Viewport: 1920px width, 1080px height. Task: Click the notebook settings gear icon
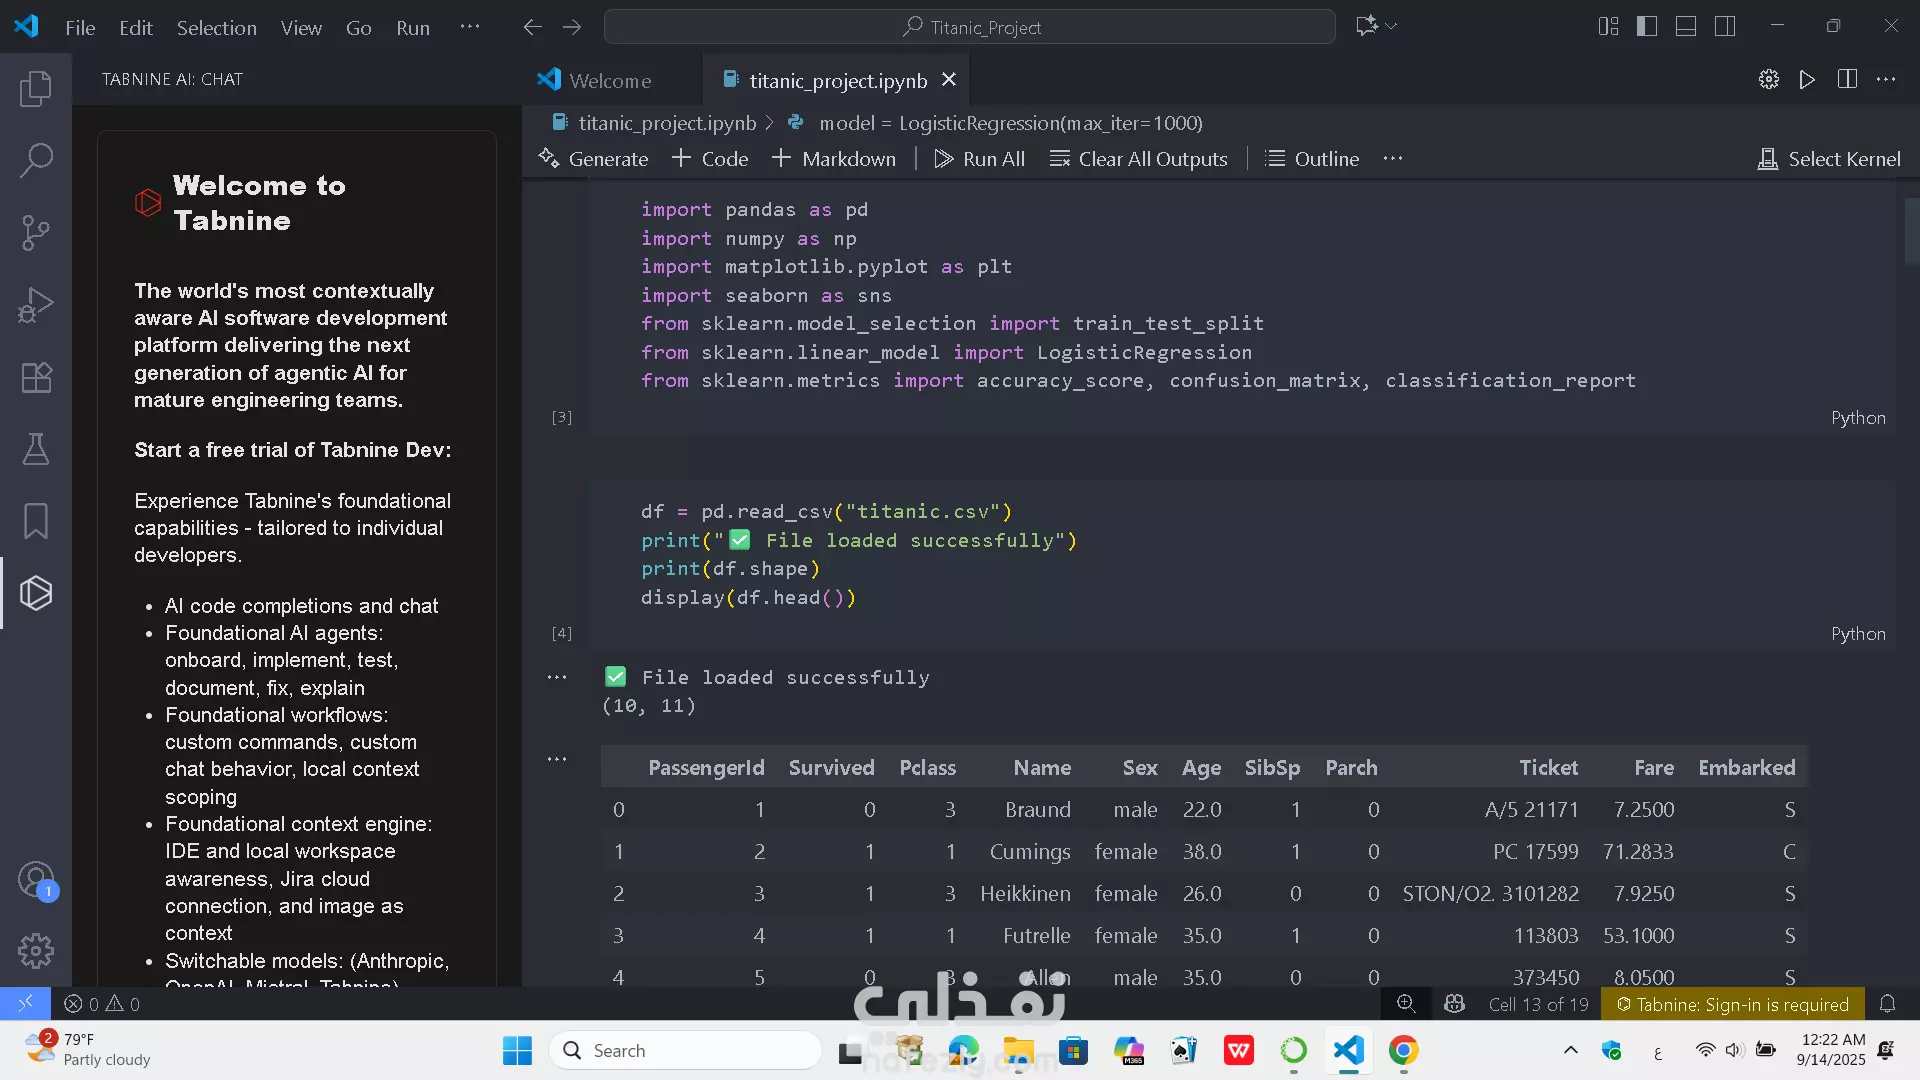click(x=1768, y=80)
